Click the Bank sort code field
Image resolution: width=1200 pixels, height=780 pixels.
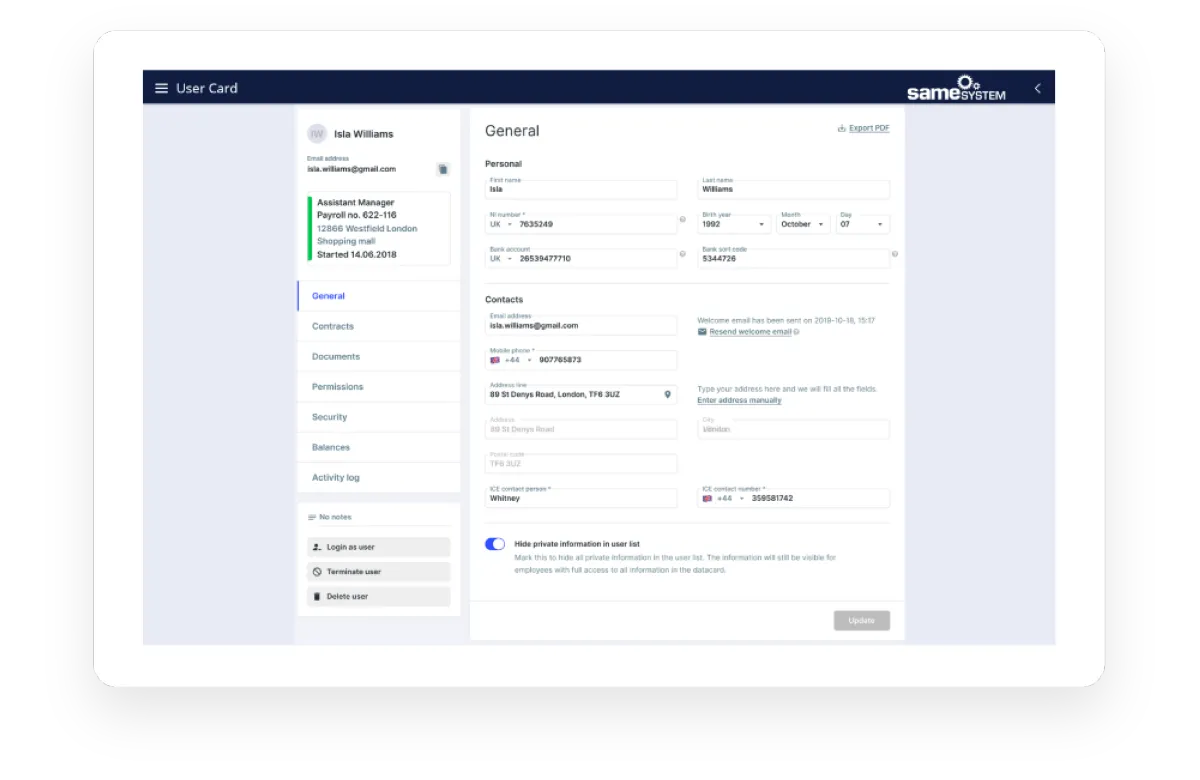[x=793, y=257]
